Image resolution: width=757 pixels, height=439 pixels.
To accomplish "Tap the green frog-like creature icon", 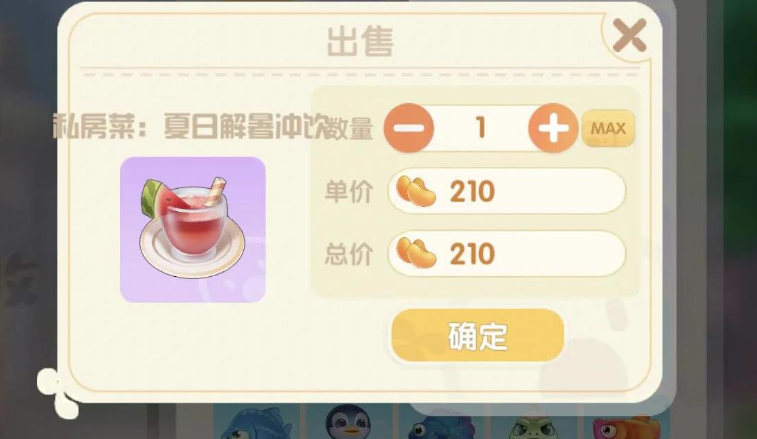I will click(534, 427).
